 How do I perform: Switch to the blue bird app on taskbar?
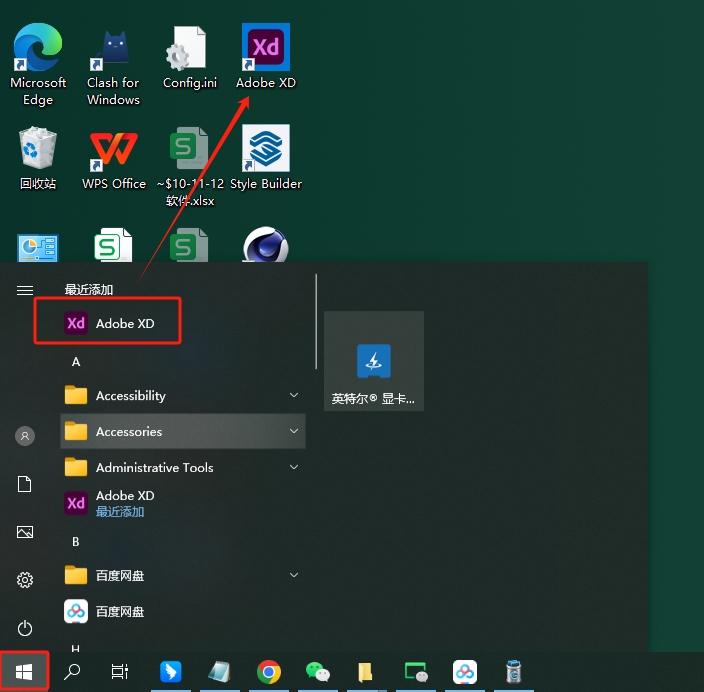coord(171,672)
